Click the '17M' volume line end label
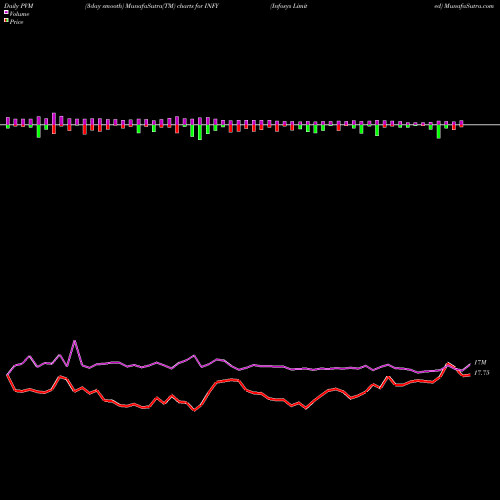 [480, 362]
